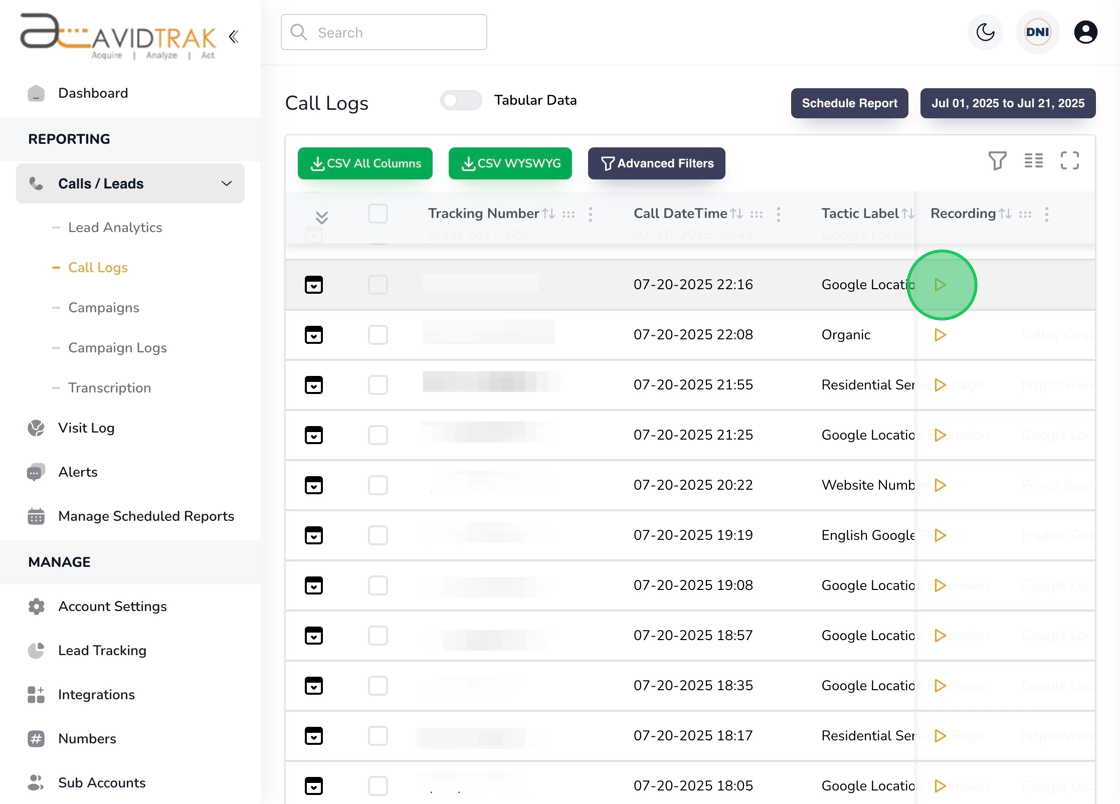Expand details of the 07-20-2025 18:57 row
This screenshot has height=804, width=1120.
point(314,635)
